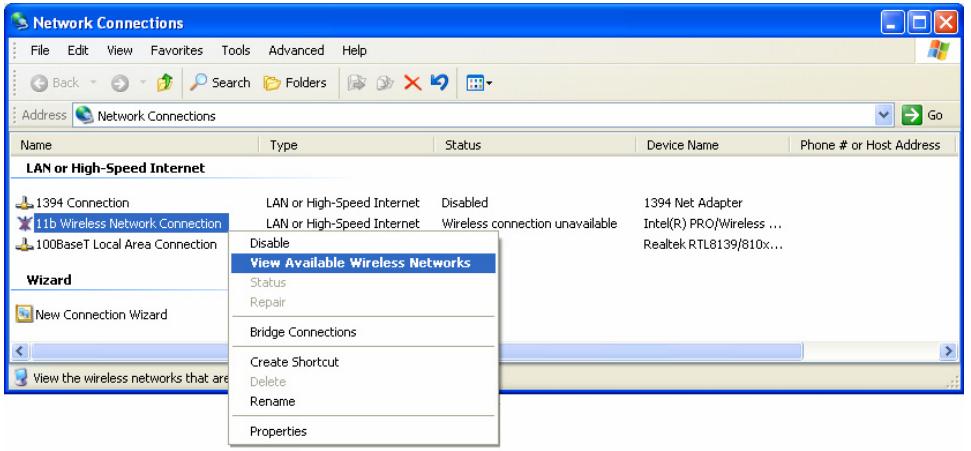
Task: Open the Help menu
Action: point(354,51)
